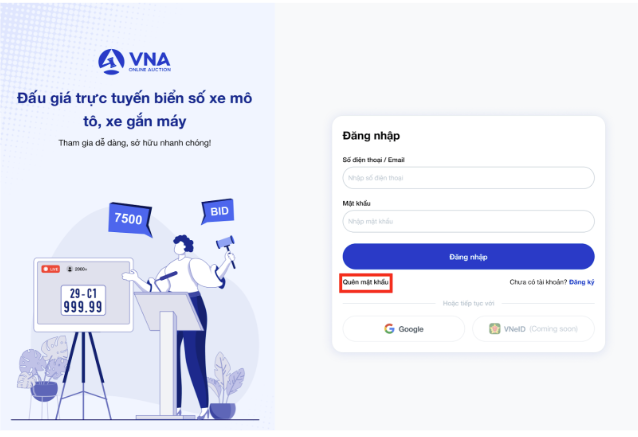The image size is (638, 437).
Task: Click the red LIVE badge on screen illustration
Action: coord(51,269)
